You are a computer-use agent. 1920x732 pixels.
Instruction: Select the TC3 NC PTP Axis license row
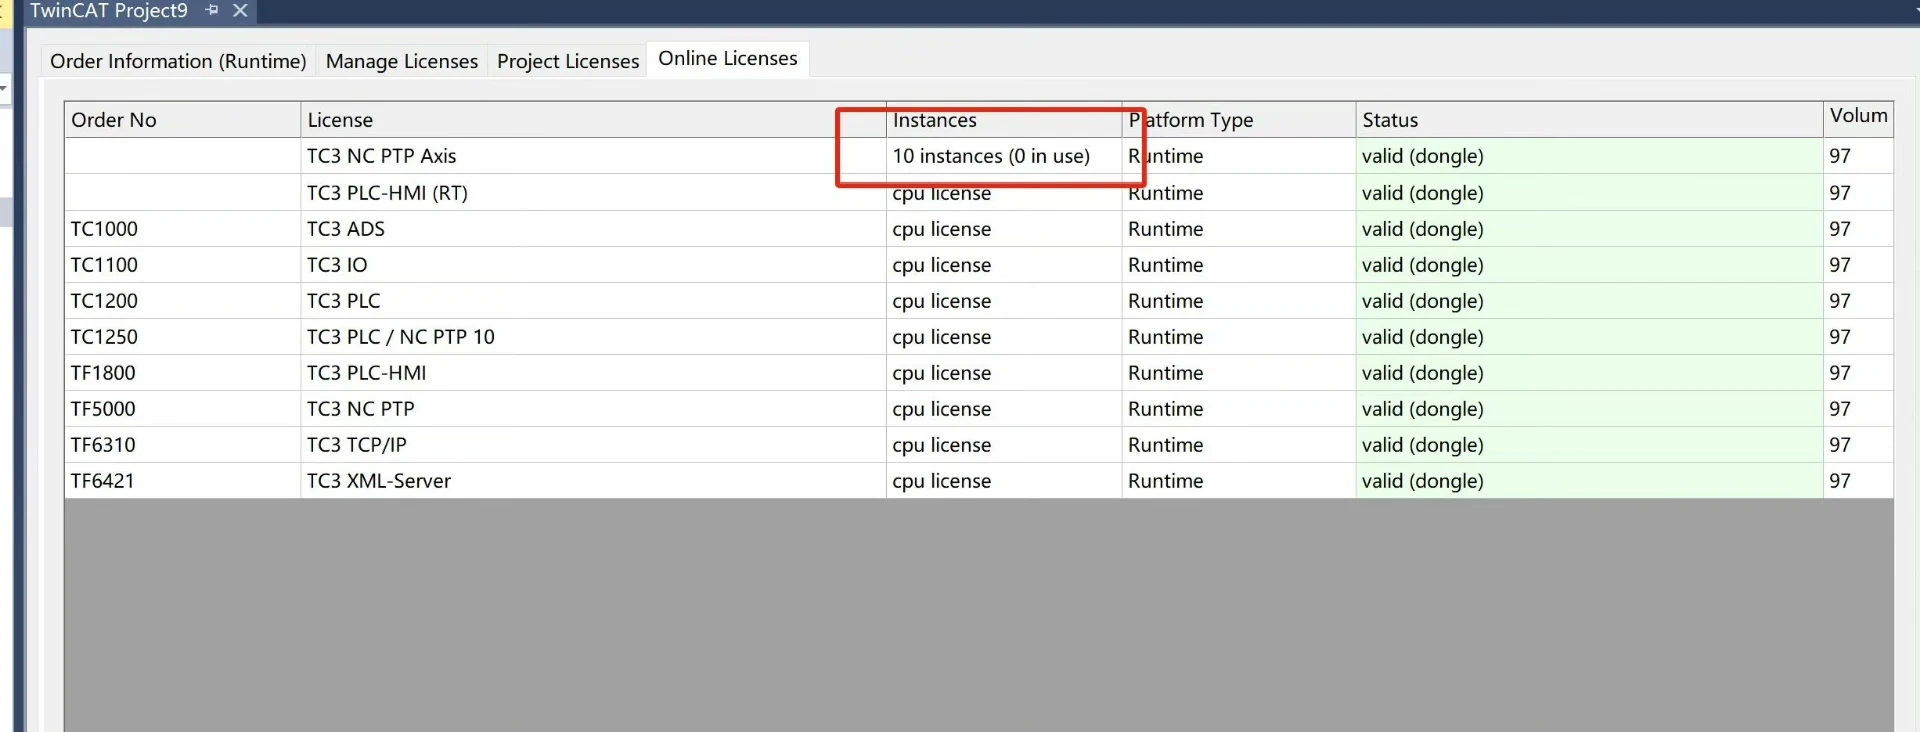point(979,156)
